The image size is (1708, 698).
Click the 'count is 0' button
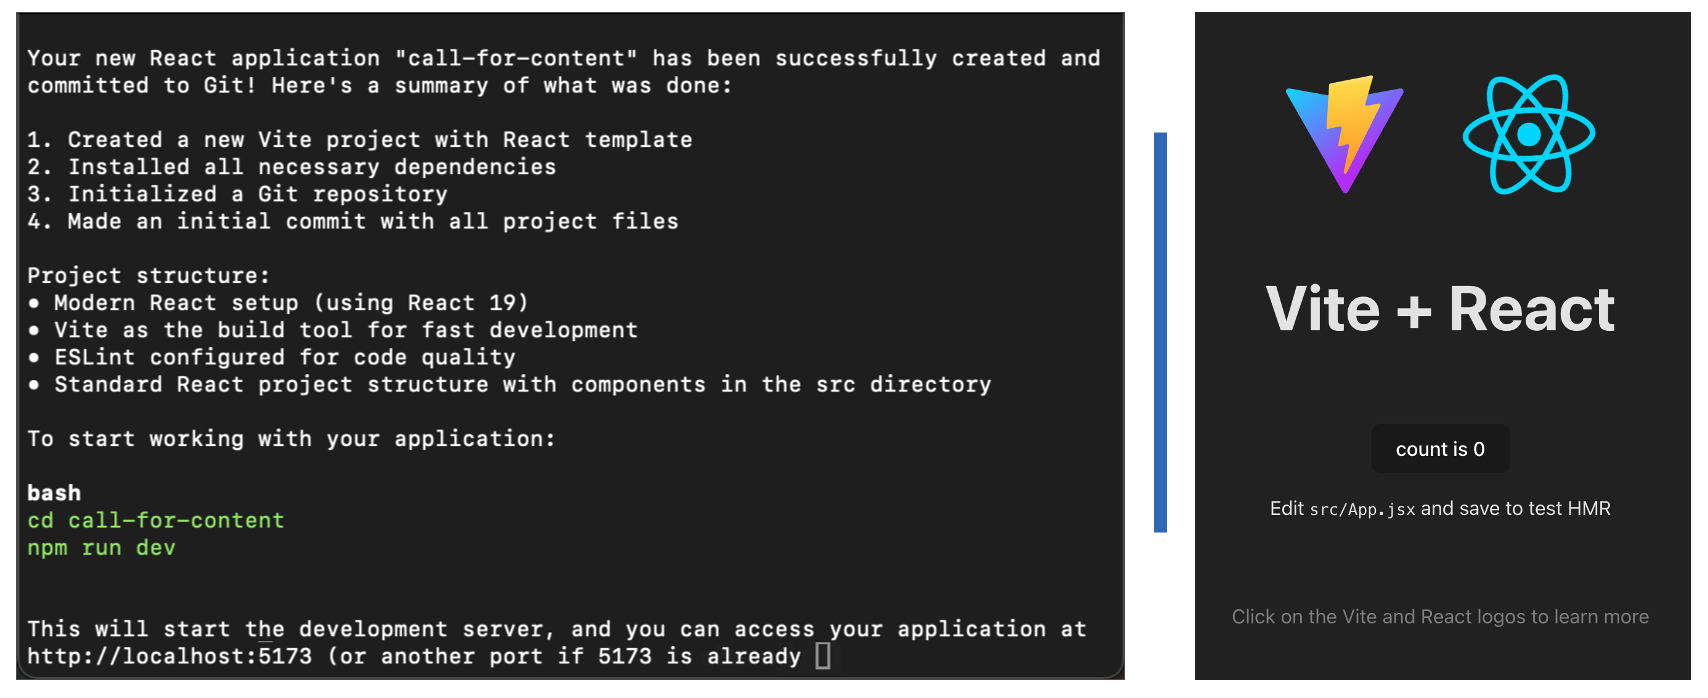(1440, 449)
